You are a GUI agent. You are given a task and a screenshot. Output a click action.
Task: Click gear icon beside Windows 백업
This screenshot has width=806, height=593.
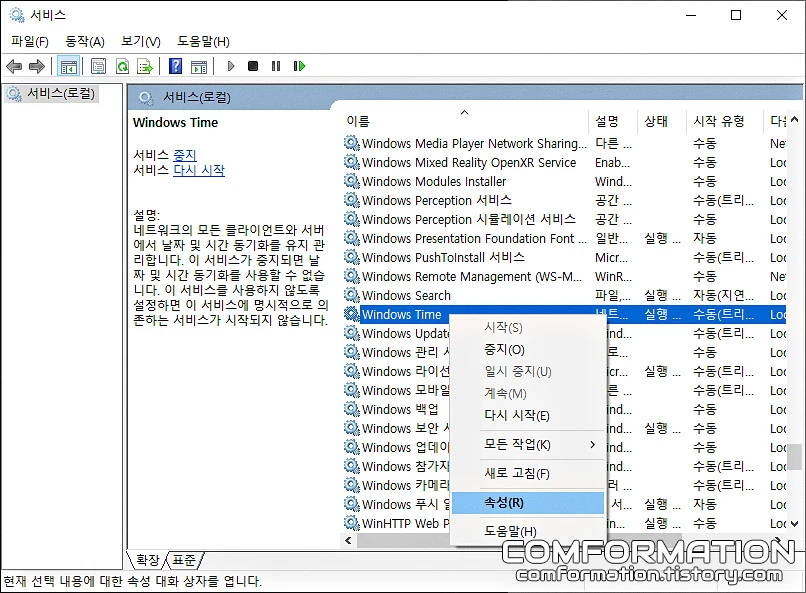352,409
